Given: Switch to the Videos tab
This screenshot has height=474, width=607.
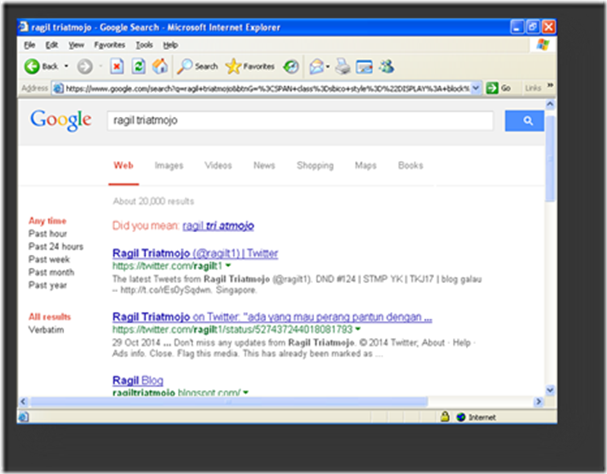Looking at the screenshot, I should click(218, 166).
